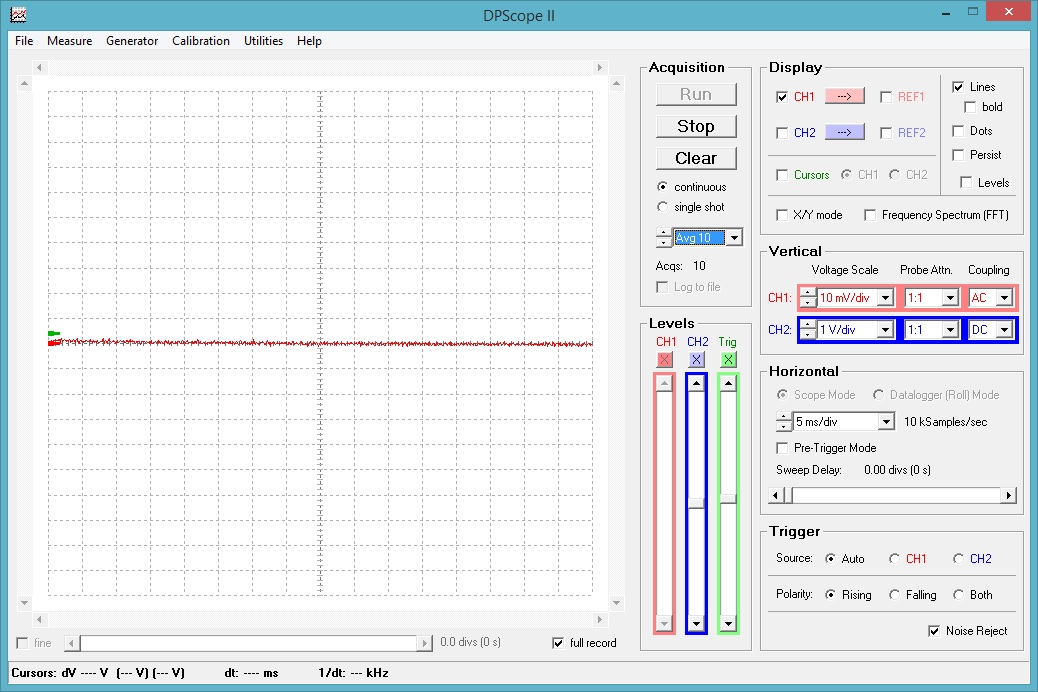Enable the REF2 checkbox
The width and height of the screenshot is (1038, 692).
[886, 132]
